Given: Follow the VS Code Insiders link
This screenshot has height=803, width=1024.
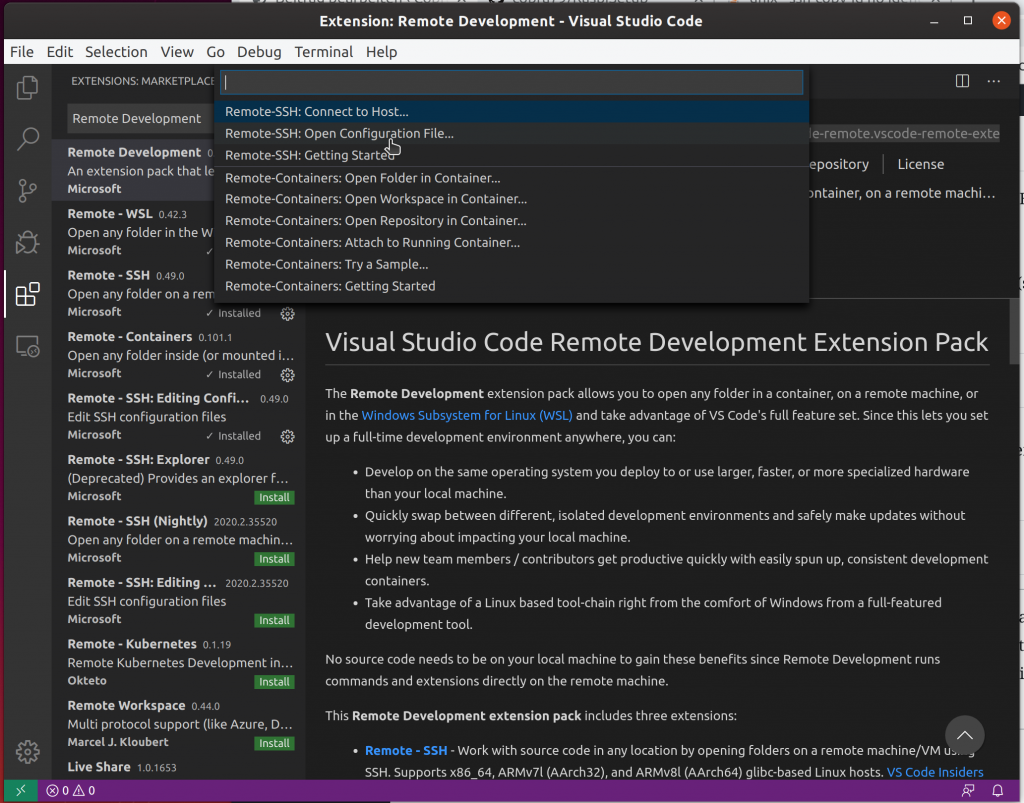Looking at the screenshot, I should [x=935, y=772].
